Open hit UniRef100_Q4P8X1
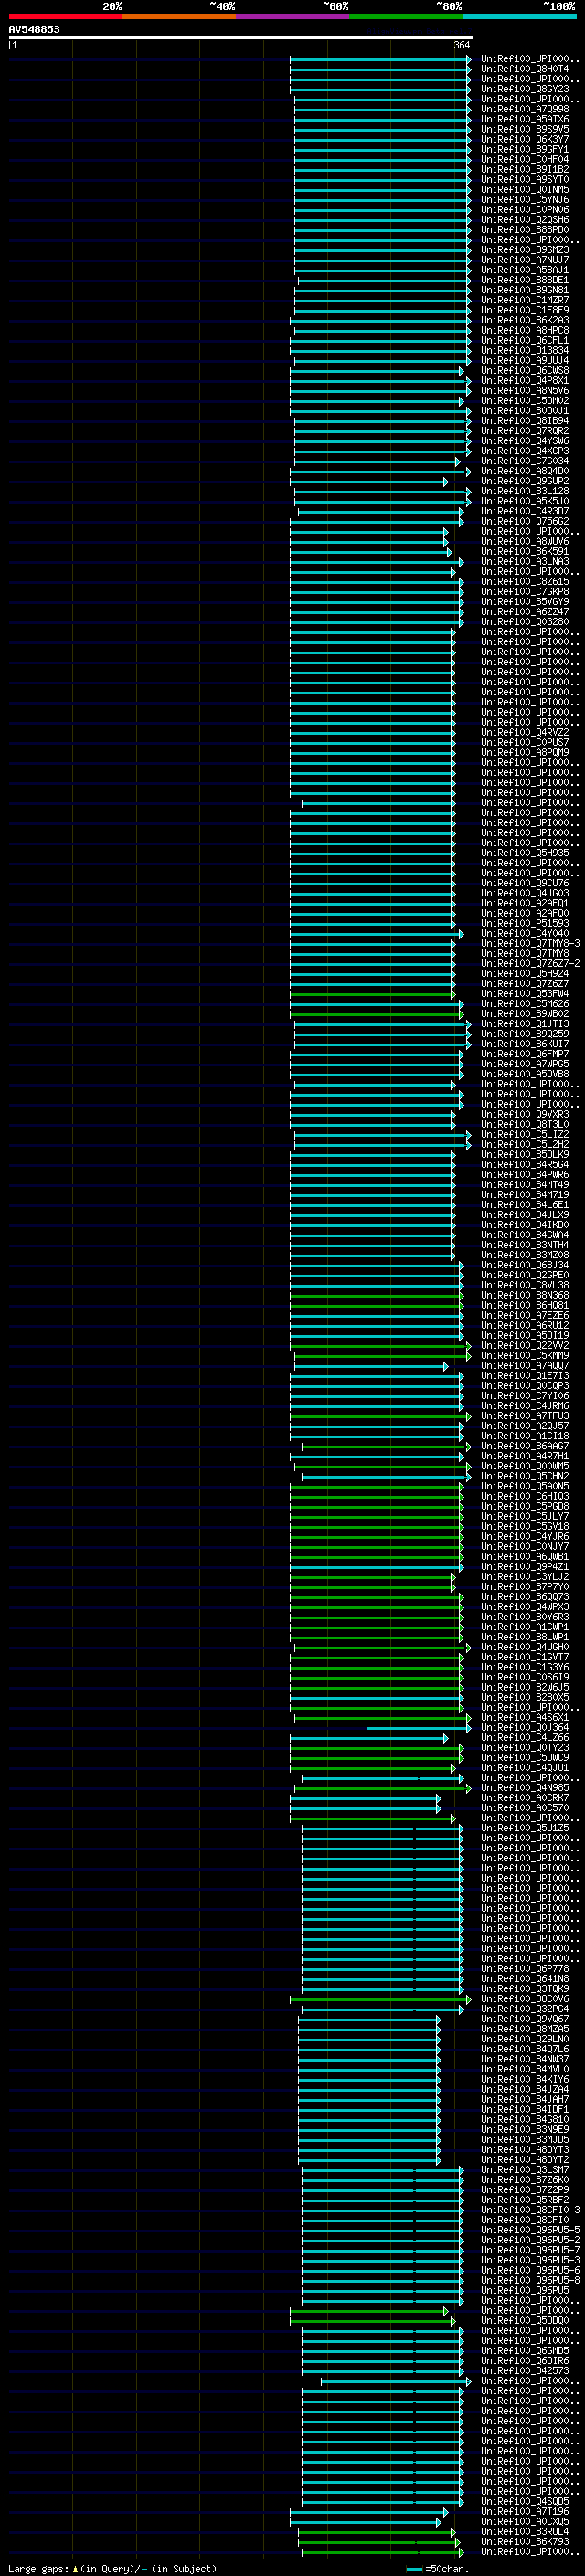The image size is (585, 2576). (524, 380)
